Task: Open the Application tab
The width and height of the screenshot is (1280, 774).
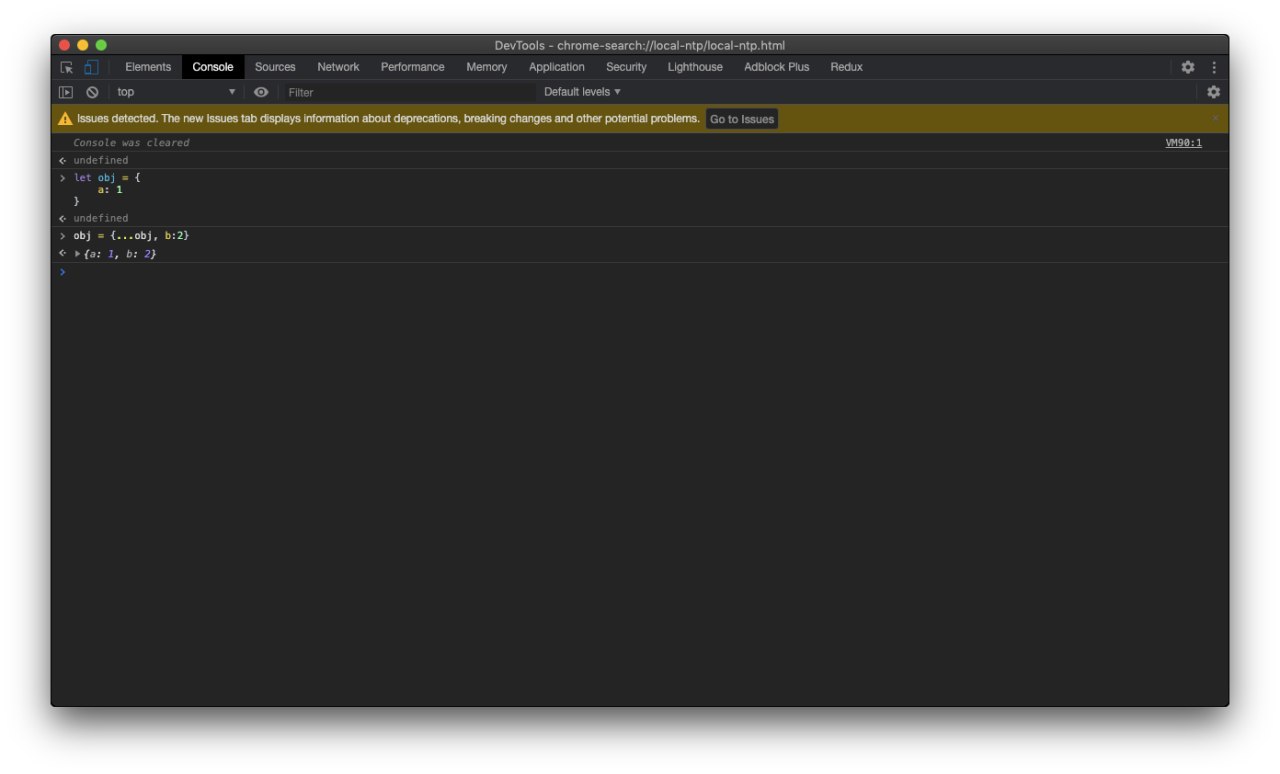Action: (x=557, y=67)
